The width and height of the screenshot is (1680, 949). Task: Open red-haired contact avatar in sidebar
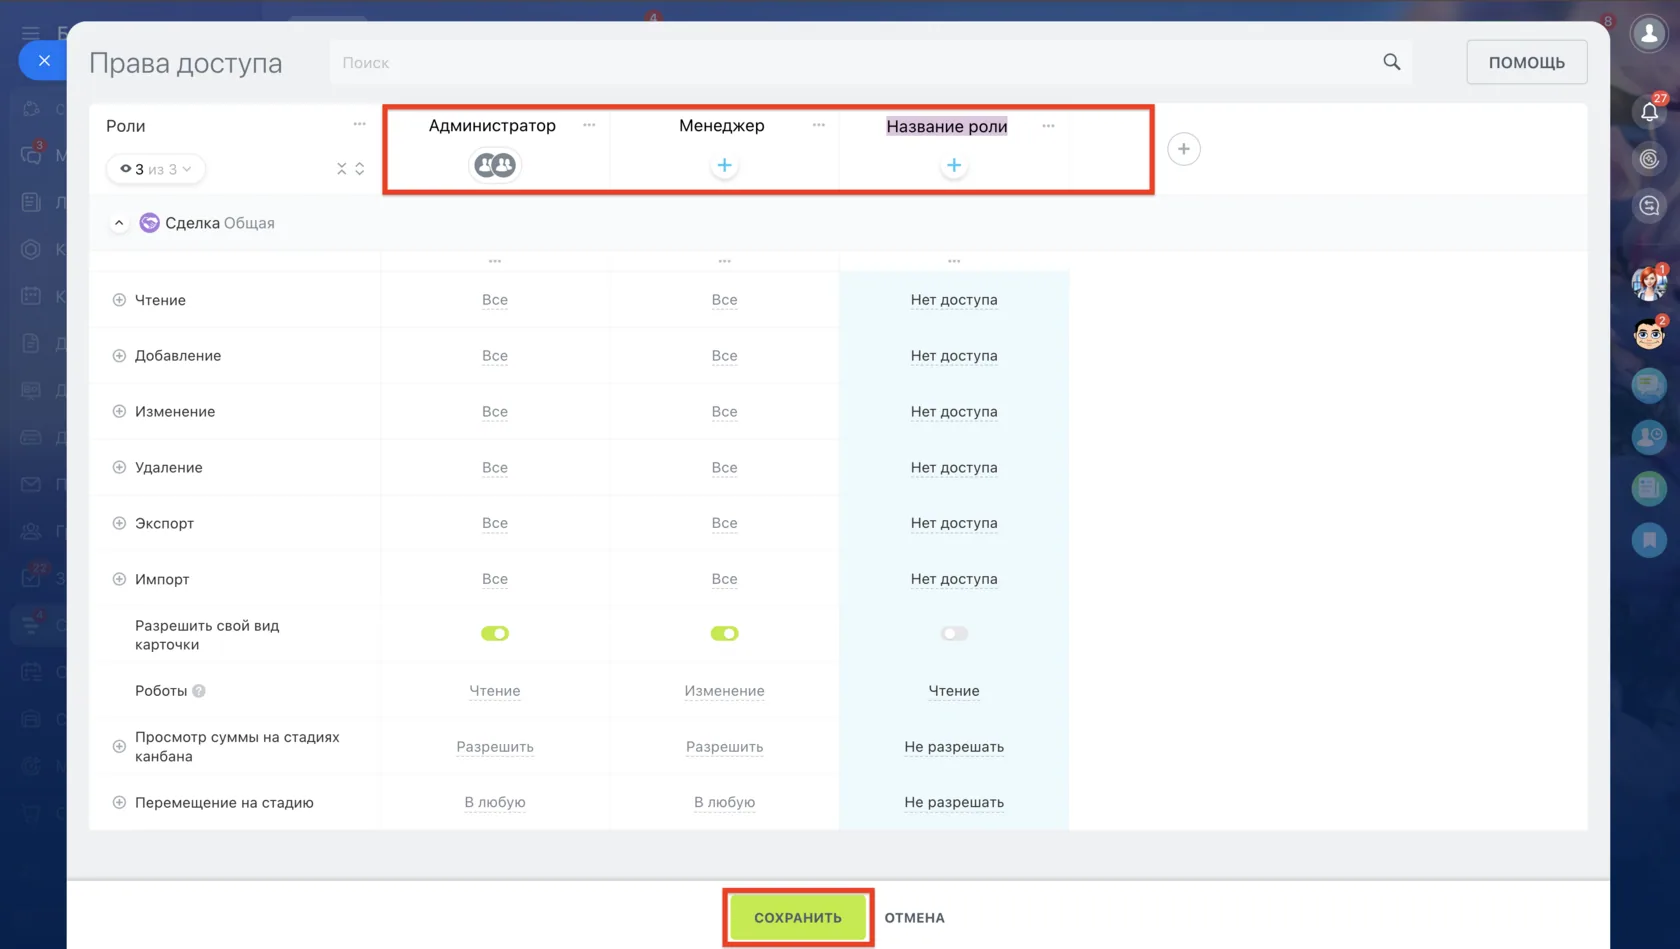pyautogui.click(x=1649, y=283)
